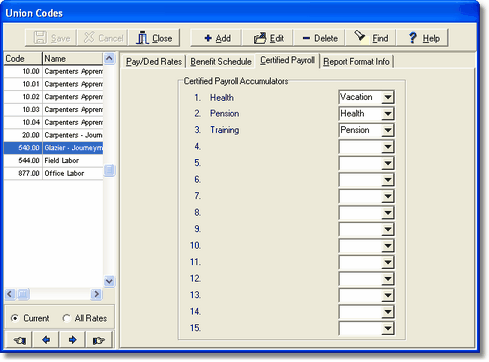Click the Pension accumulator label on row 2
Image resolution: width=489 pixels, height=362 pixels.
click(224, 114)
